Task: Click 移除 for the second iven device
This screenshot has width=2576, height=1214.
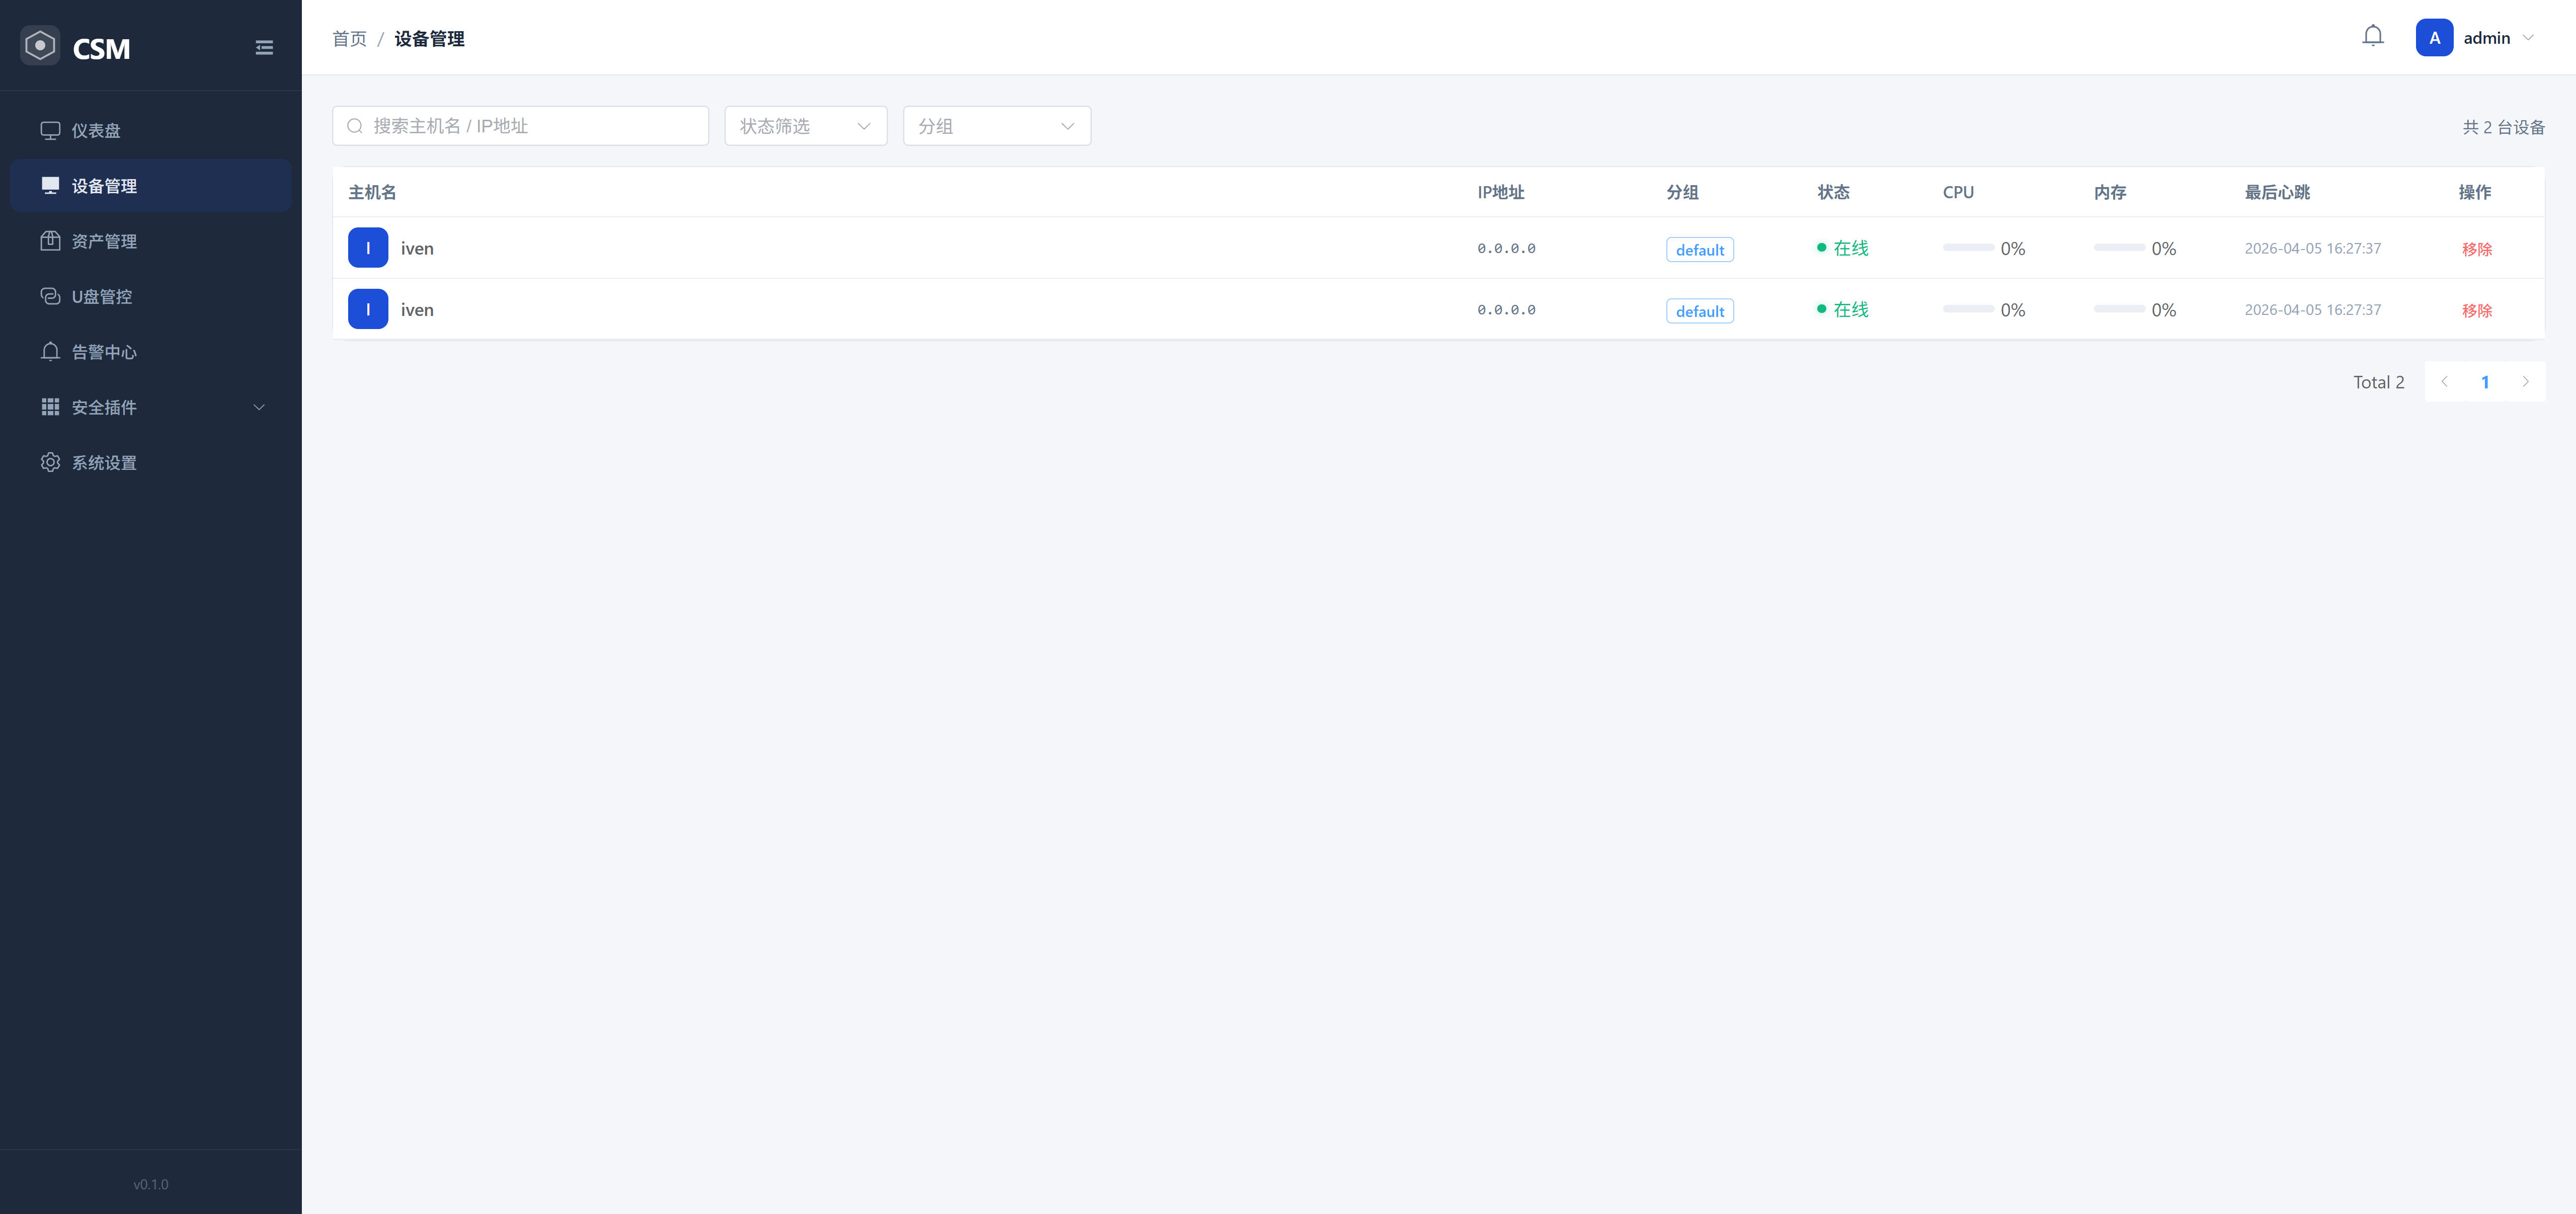Action: (2476, 311)
